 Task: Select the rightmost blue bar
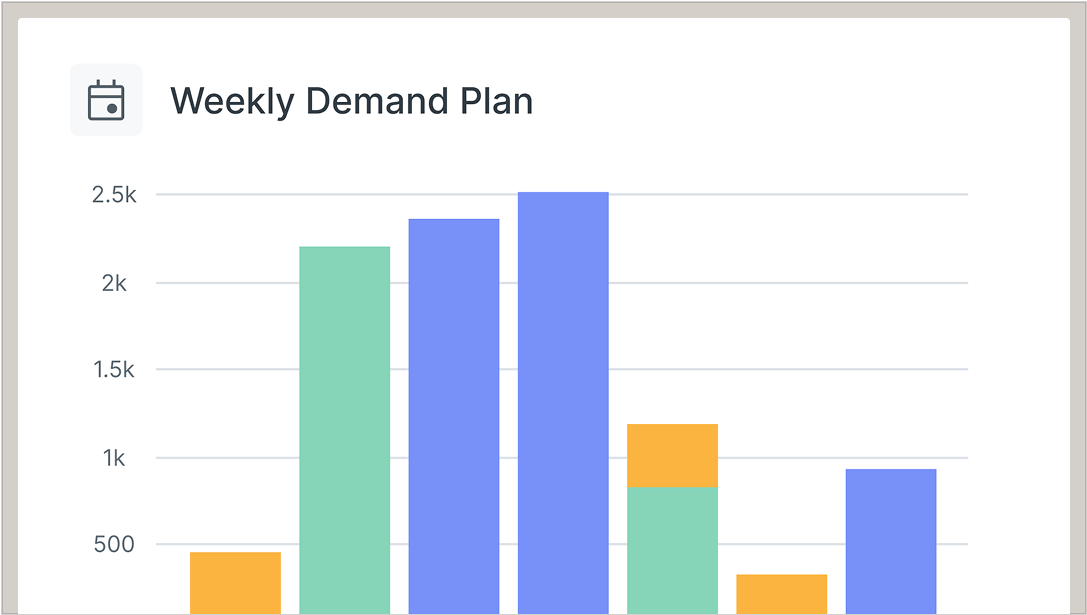pyautogui.click(x=891, y=540)
